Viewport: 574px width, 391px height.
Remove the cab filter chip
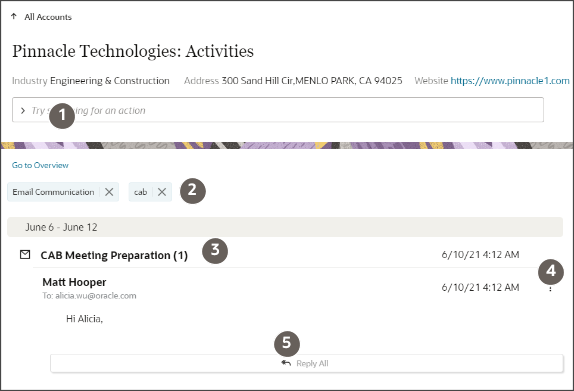162,192
